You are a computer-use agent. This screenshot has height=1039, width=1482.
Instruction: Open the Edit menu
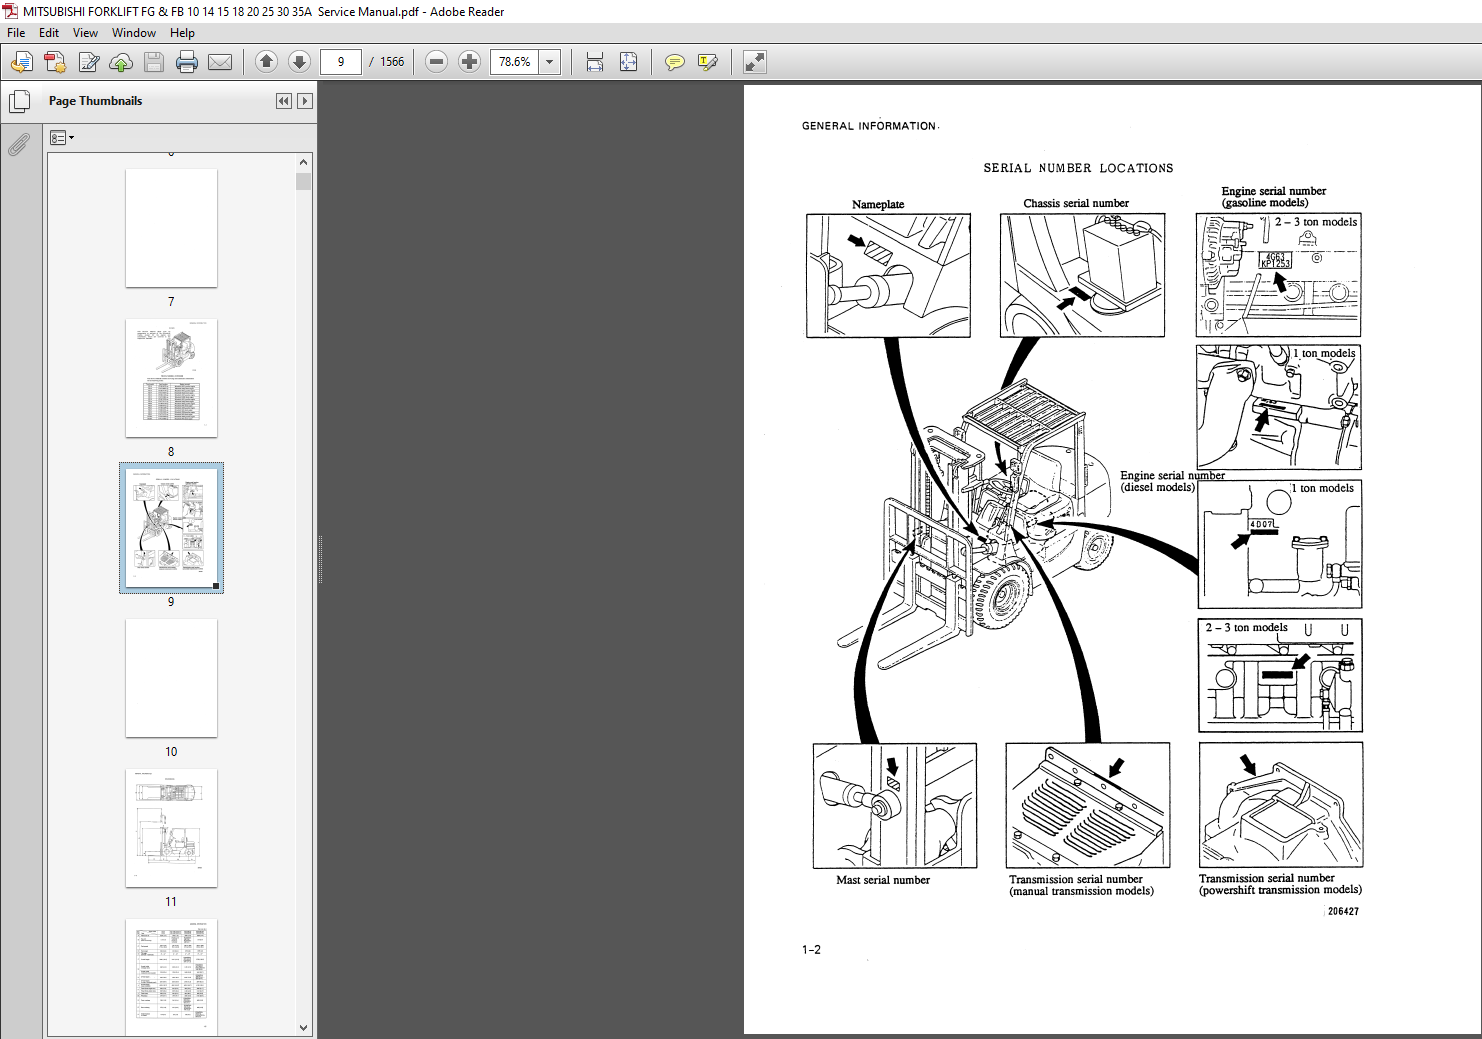pyautogui.click(x=49, y=33)
